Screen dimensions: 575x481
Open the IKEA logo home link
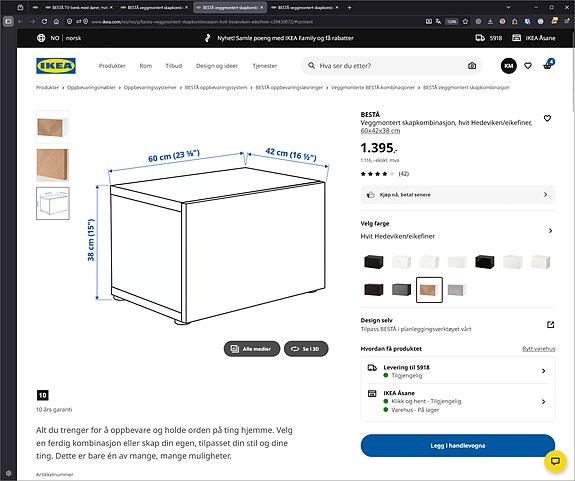tap(56, 66)
